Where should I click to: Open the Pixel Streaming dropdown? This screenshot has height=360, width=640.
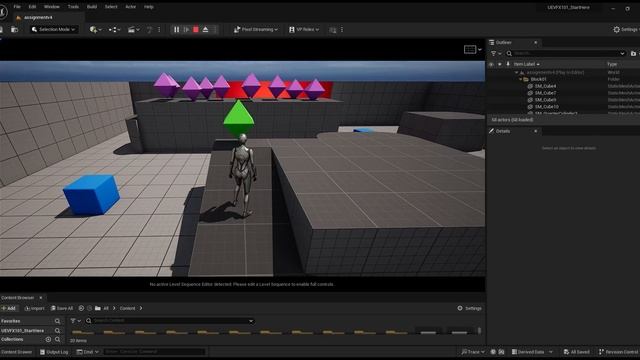click(256, 29)
